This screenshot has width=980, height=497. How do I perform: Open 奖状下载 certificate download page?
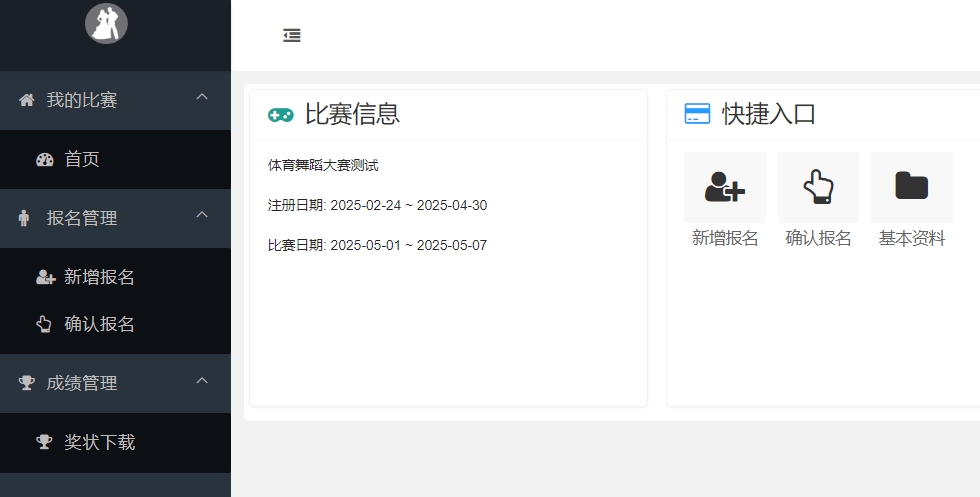[x=99, y=442]
